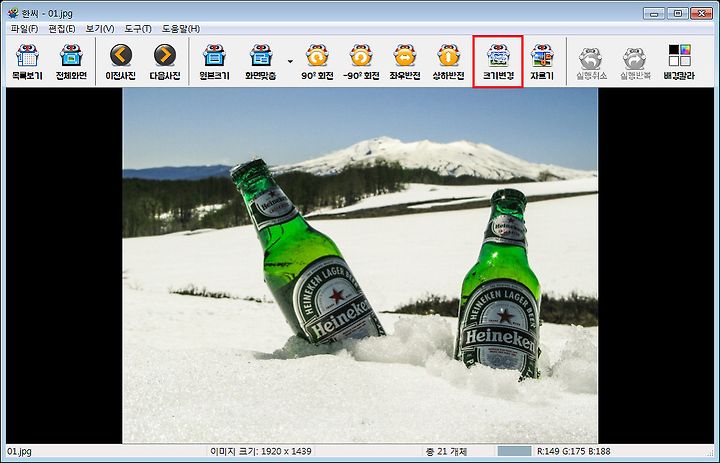This screenshot has height=463, width=720.
Task: Click the 01.jpg filename in status bar
Action: [x=19, y=452]
